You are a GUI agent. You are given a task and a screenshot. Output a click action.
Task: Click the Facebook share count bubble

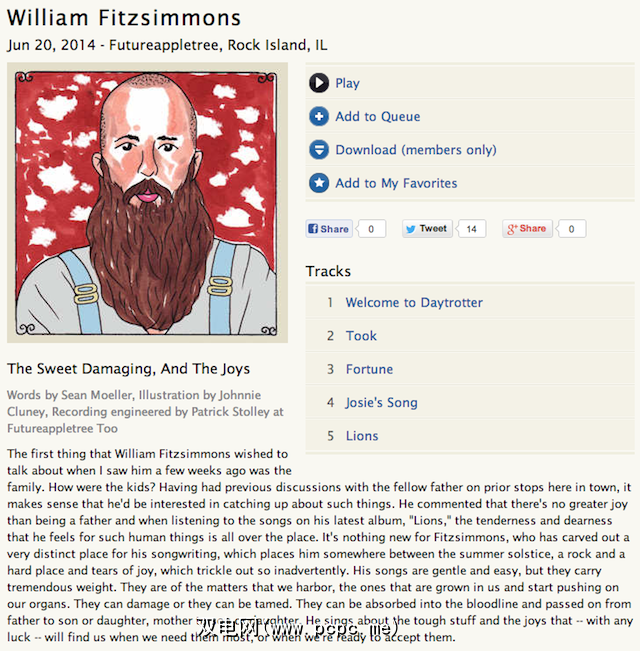click(x=371, y=229)
